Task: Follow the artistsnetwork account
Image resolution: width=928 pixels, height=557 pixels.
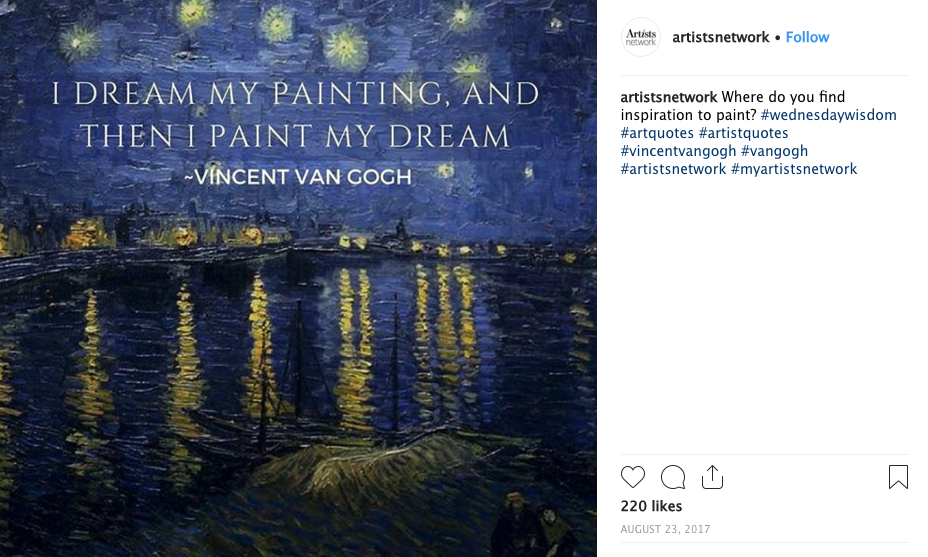Action: [x=807, y=37]
